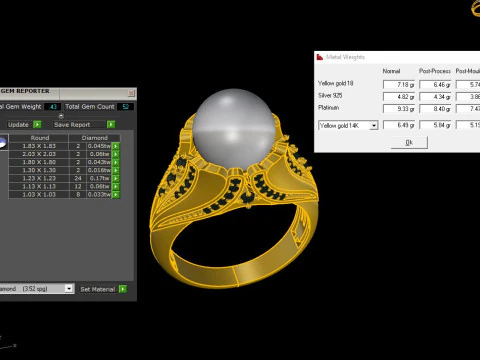Click the total gem weight value .43
Image resolution: width=480 pixels, height=360 pixels.
[53, 107]
